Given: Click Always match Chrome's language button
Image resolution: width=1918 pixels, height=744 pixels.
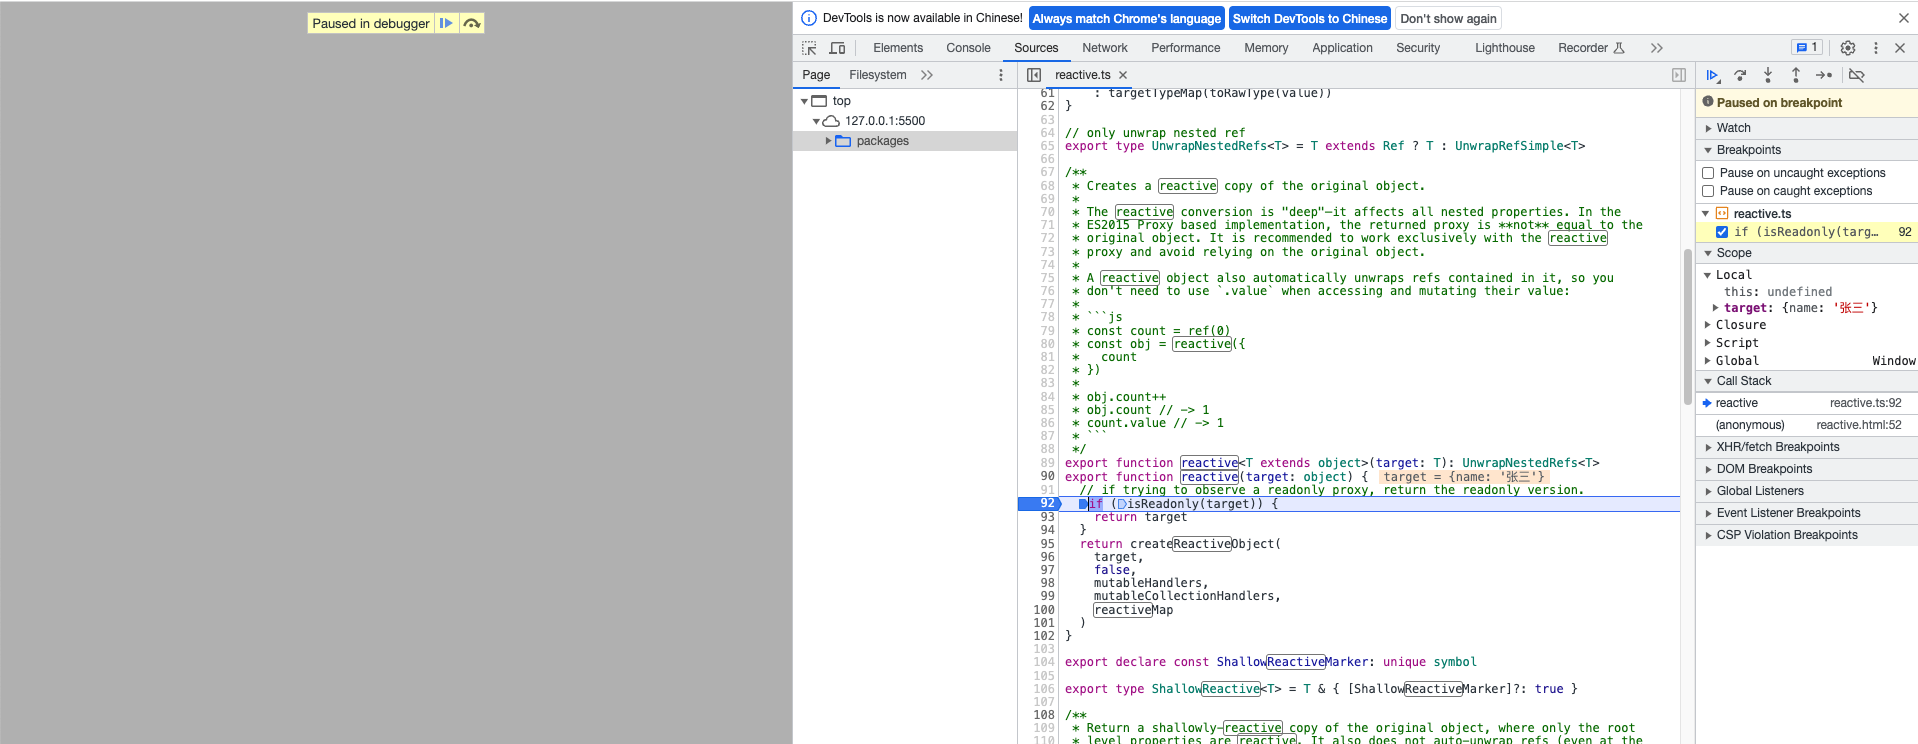Looking at the screenshot, I should pos(1126,18).
